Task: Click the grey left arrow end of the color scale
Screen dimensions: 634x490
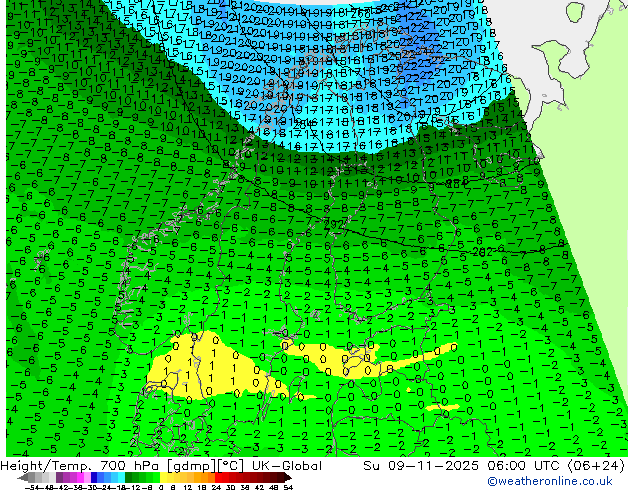Action: point(23,477)
